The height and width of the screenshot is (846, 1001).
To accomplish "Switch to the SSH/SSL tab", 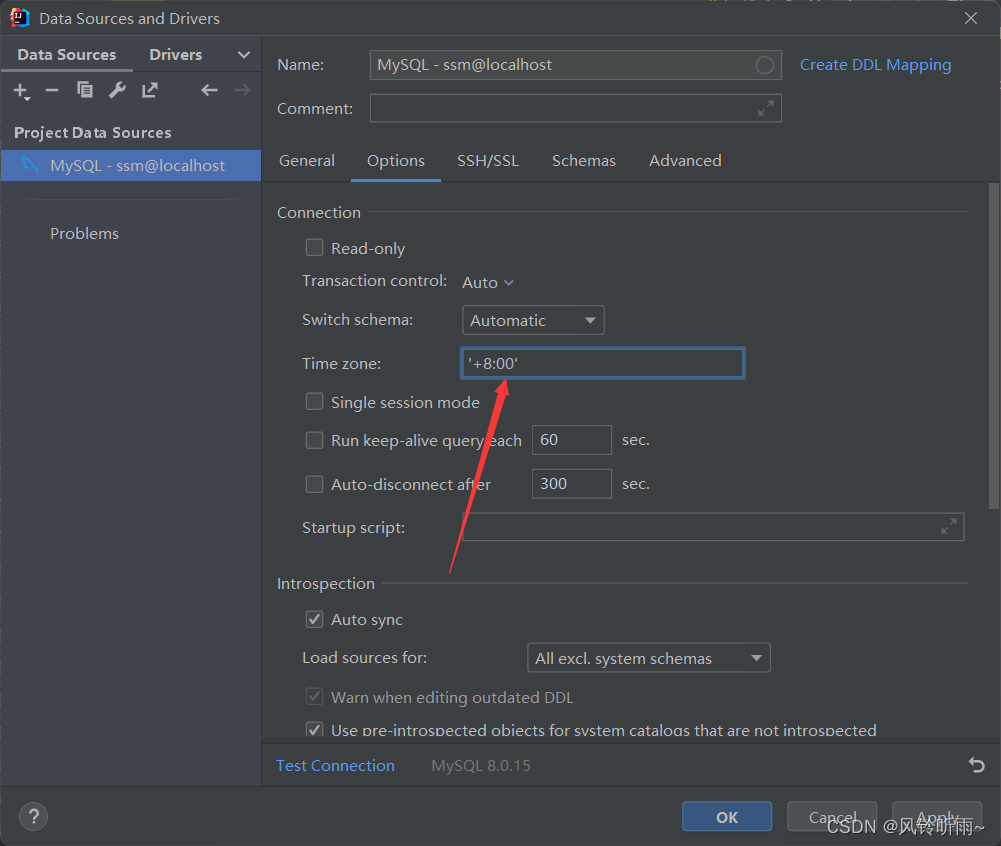I will tap(488, 161).
